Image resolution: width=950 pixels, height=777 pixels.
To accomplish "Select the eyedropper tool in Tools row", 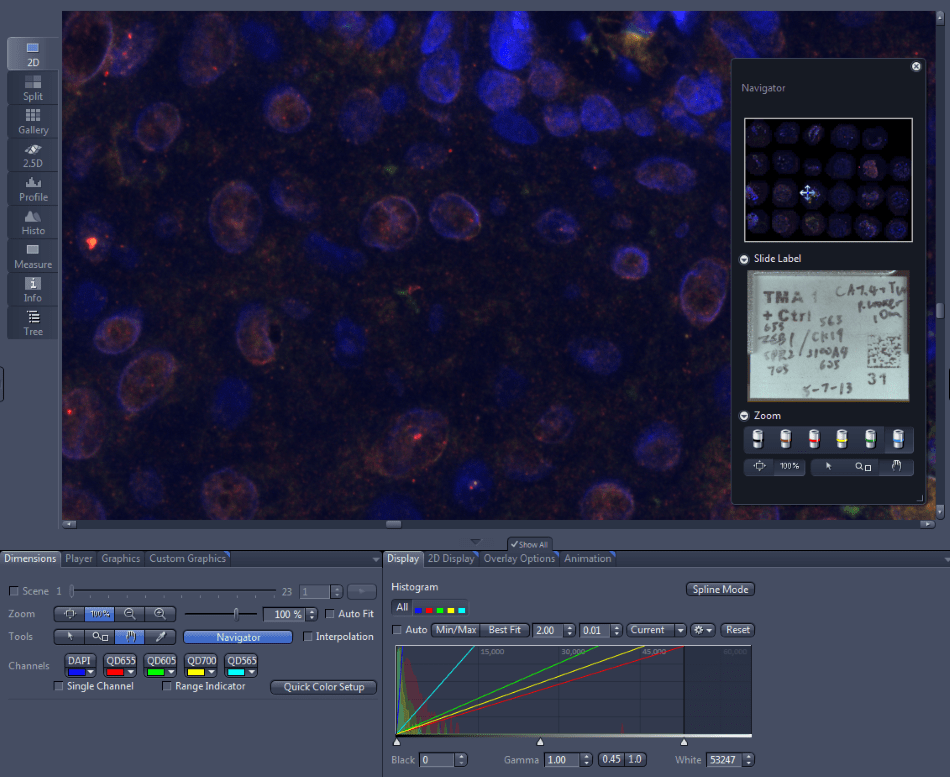I will [x=161, y=637].
